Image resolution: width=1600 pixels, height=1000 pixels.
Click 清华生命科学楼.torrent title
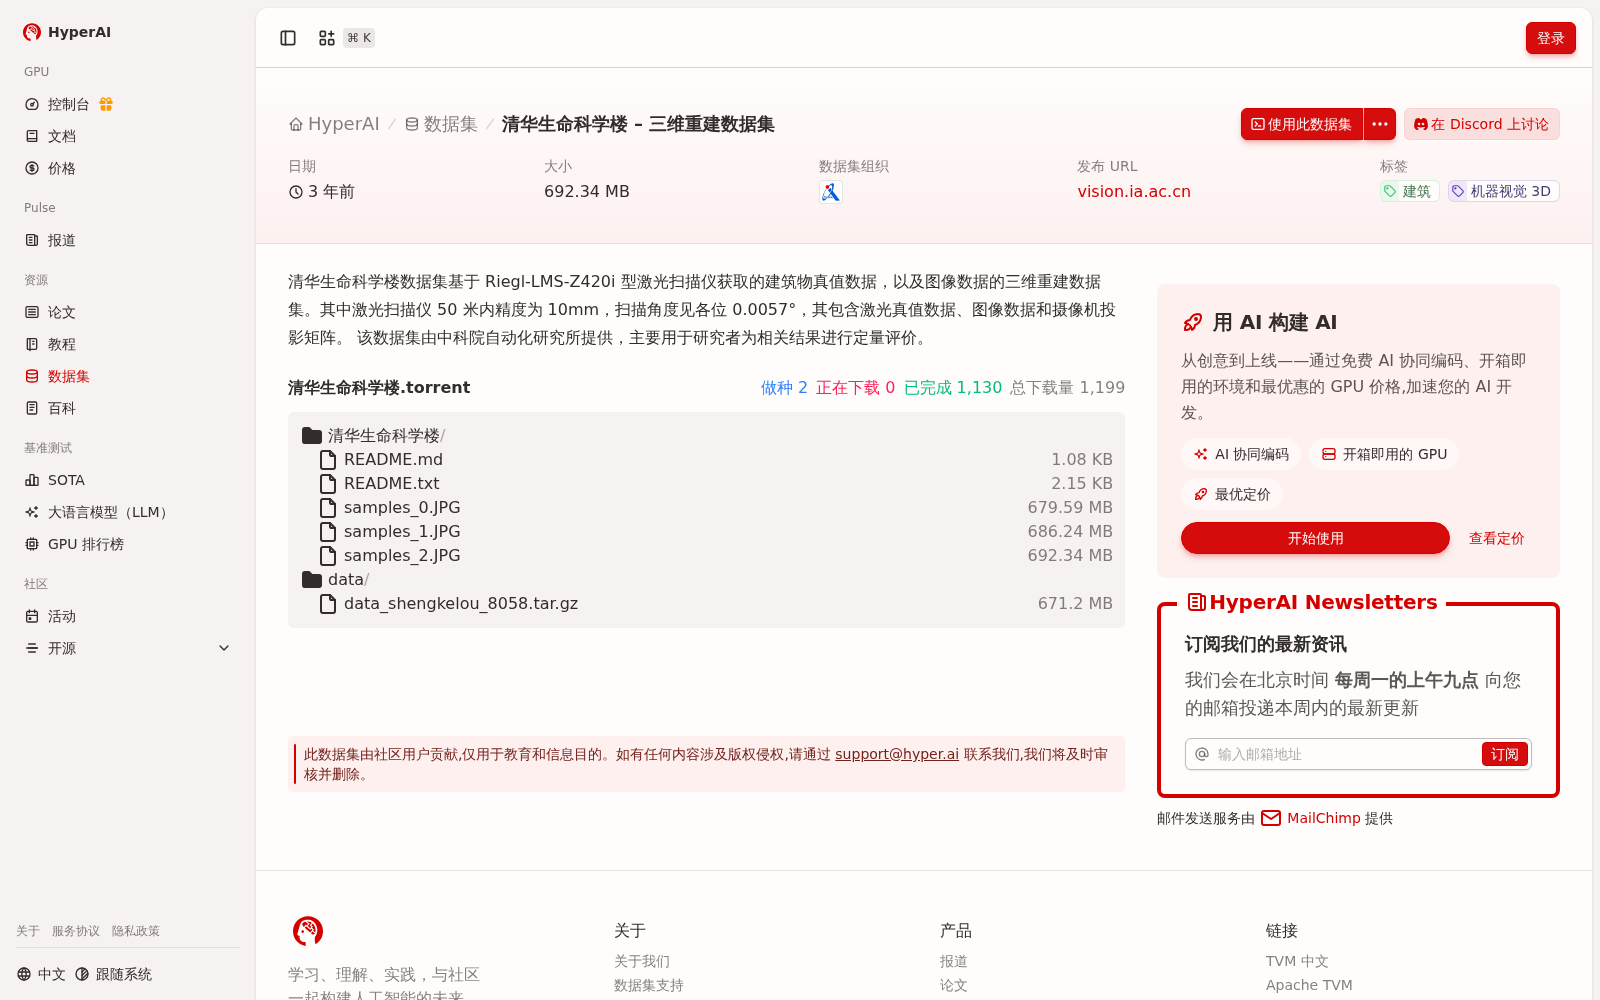(x=379, y=388)
